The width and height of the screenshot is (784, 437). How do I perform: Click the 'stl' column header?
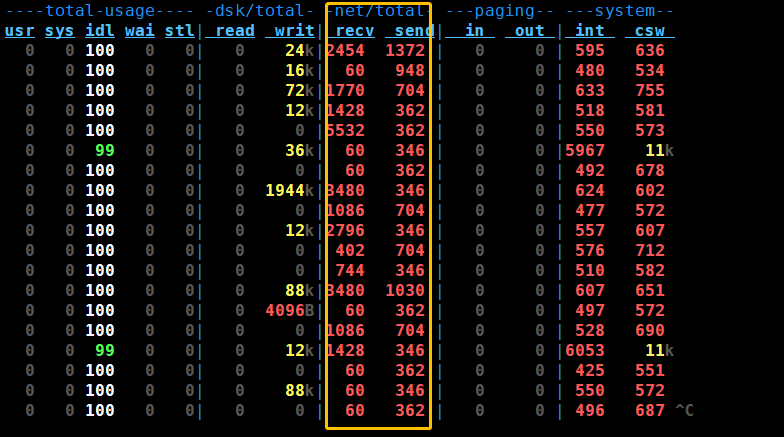pos(180,30)
